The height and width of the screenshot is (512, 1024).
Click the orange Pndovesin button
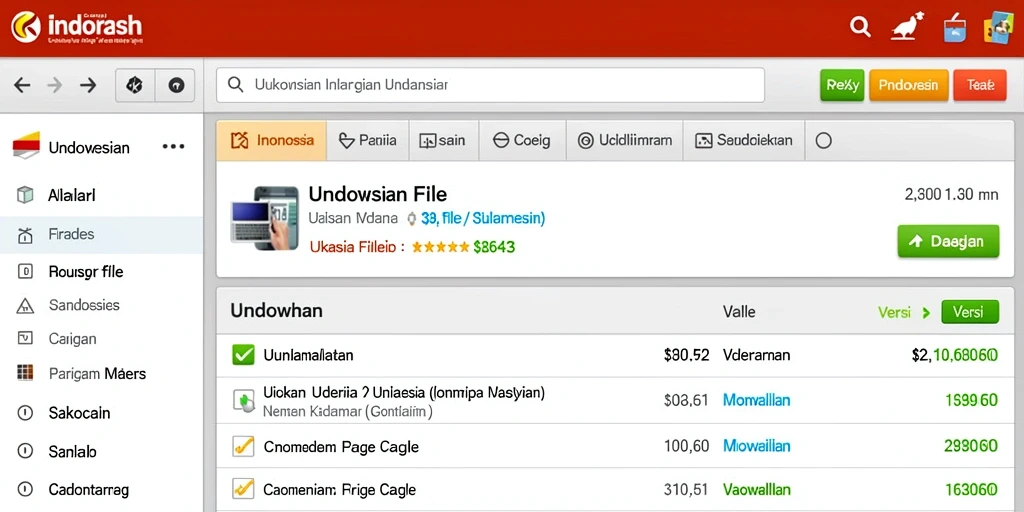tap(908, 85)
